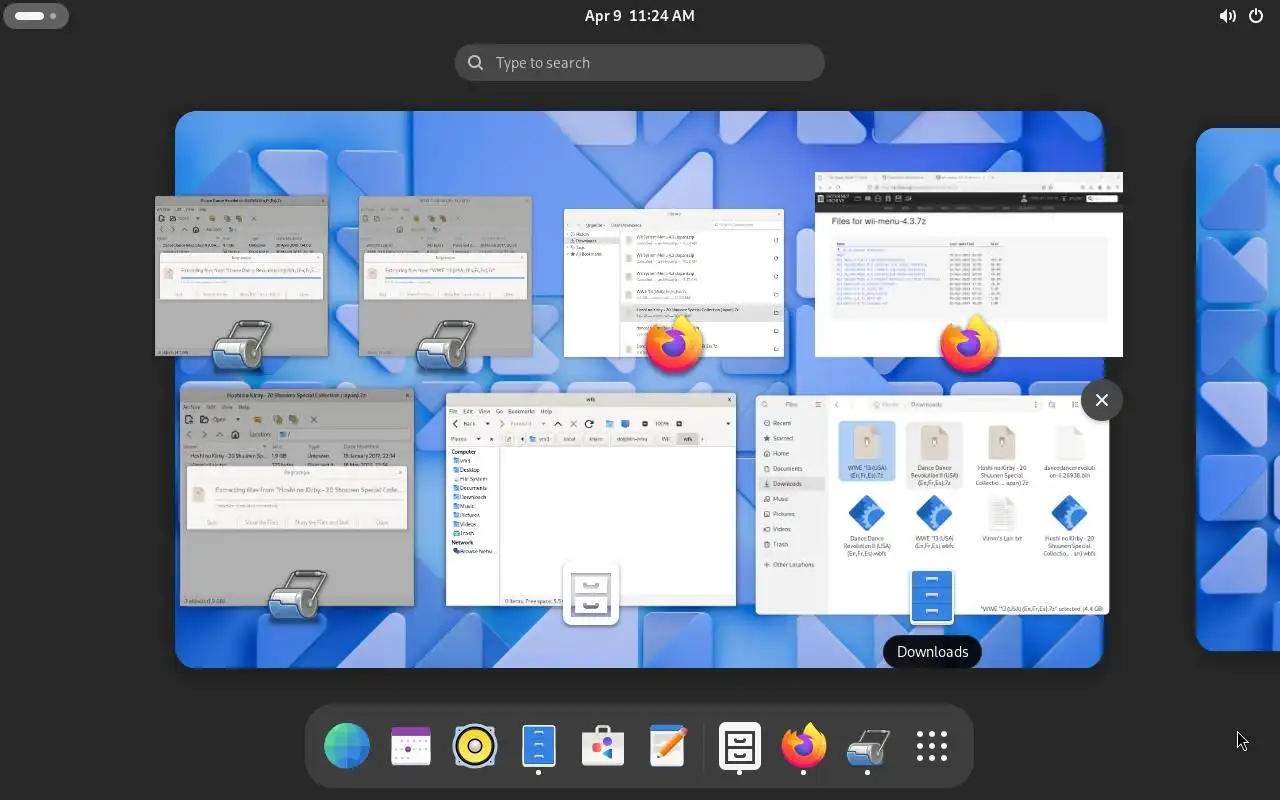This screenshot has width=1280, height=800.
Task: Activate Firefox Library downloads window
Action: click(674, 283)
